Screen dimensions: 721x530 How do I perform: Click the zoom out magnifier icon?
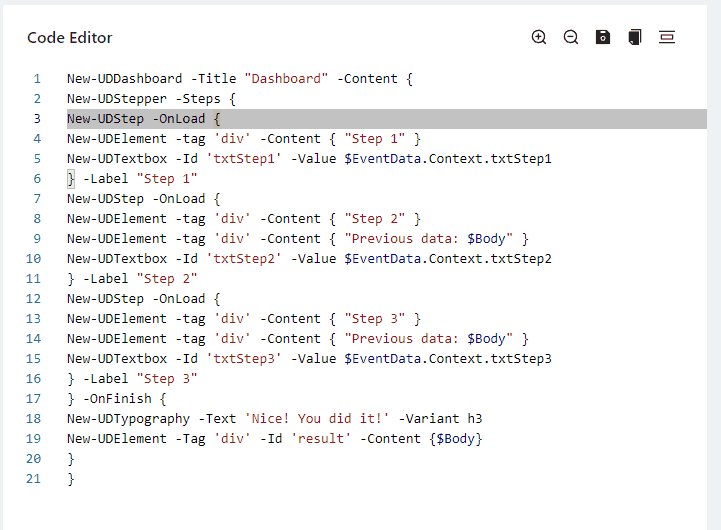571,37
